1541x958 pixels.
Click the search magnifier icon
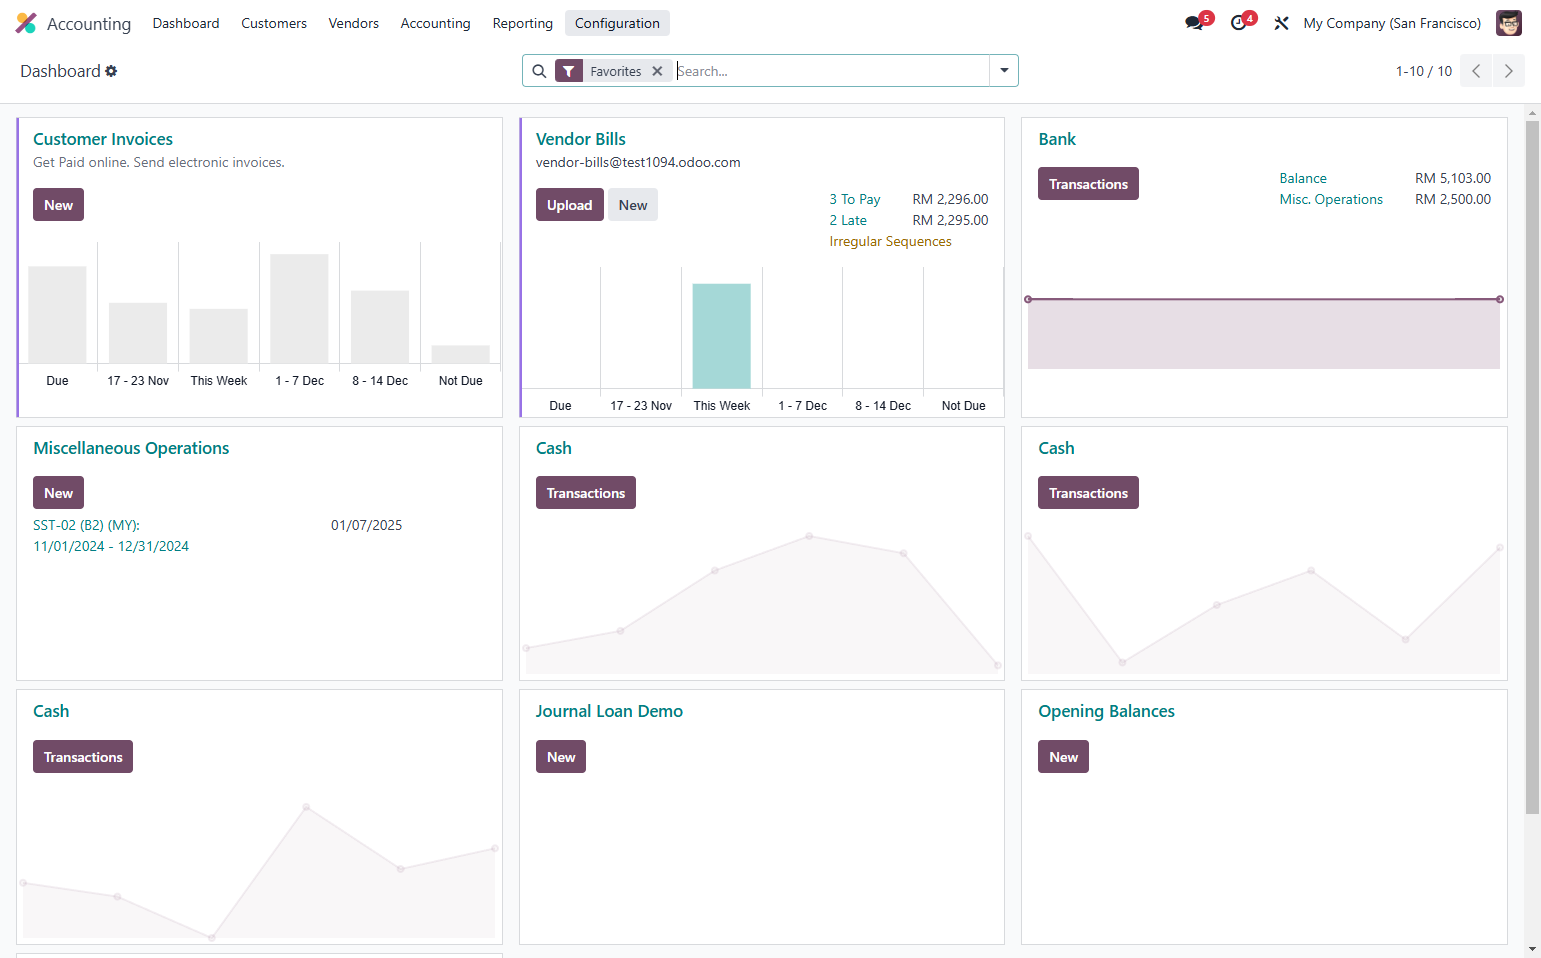(539, 71)
